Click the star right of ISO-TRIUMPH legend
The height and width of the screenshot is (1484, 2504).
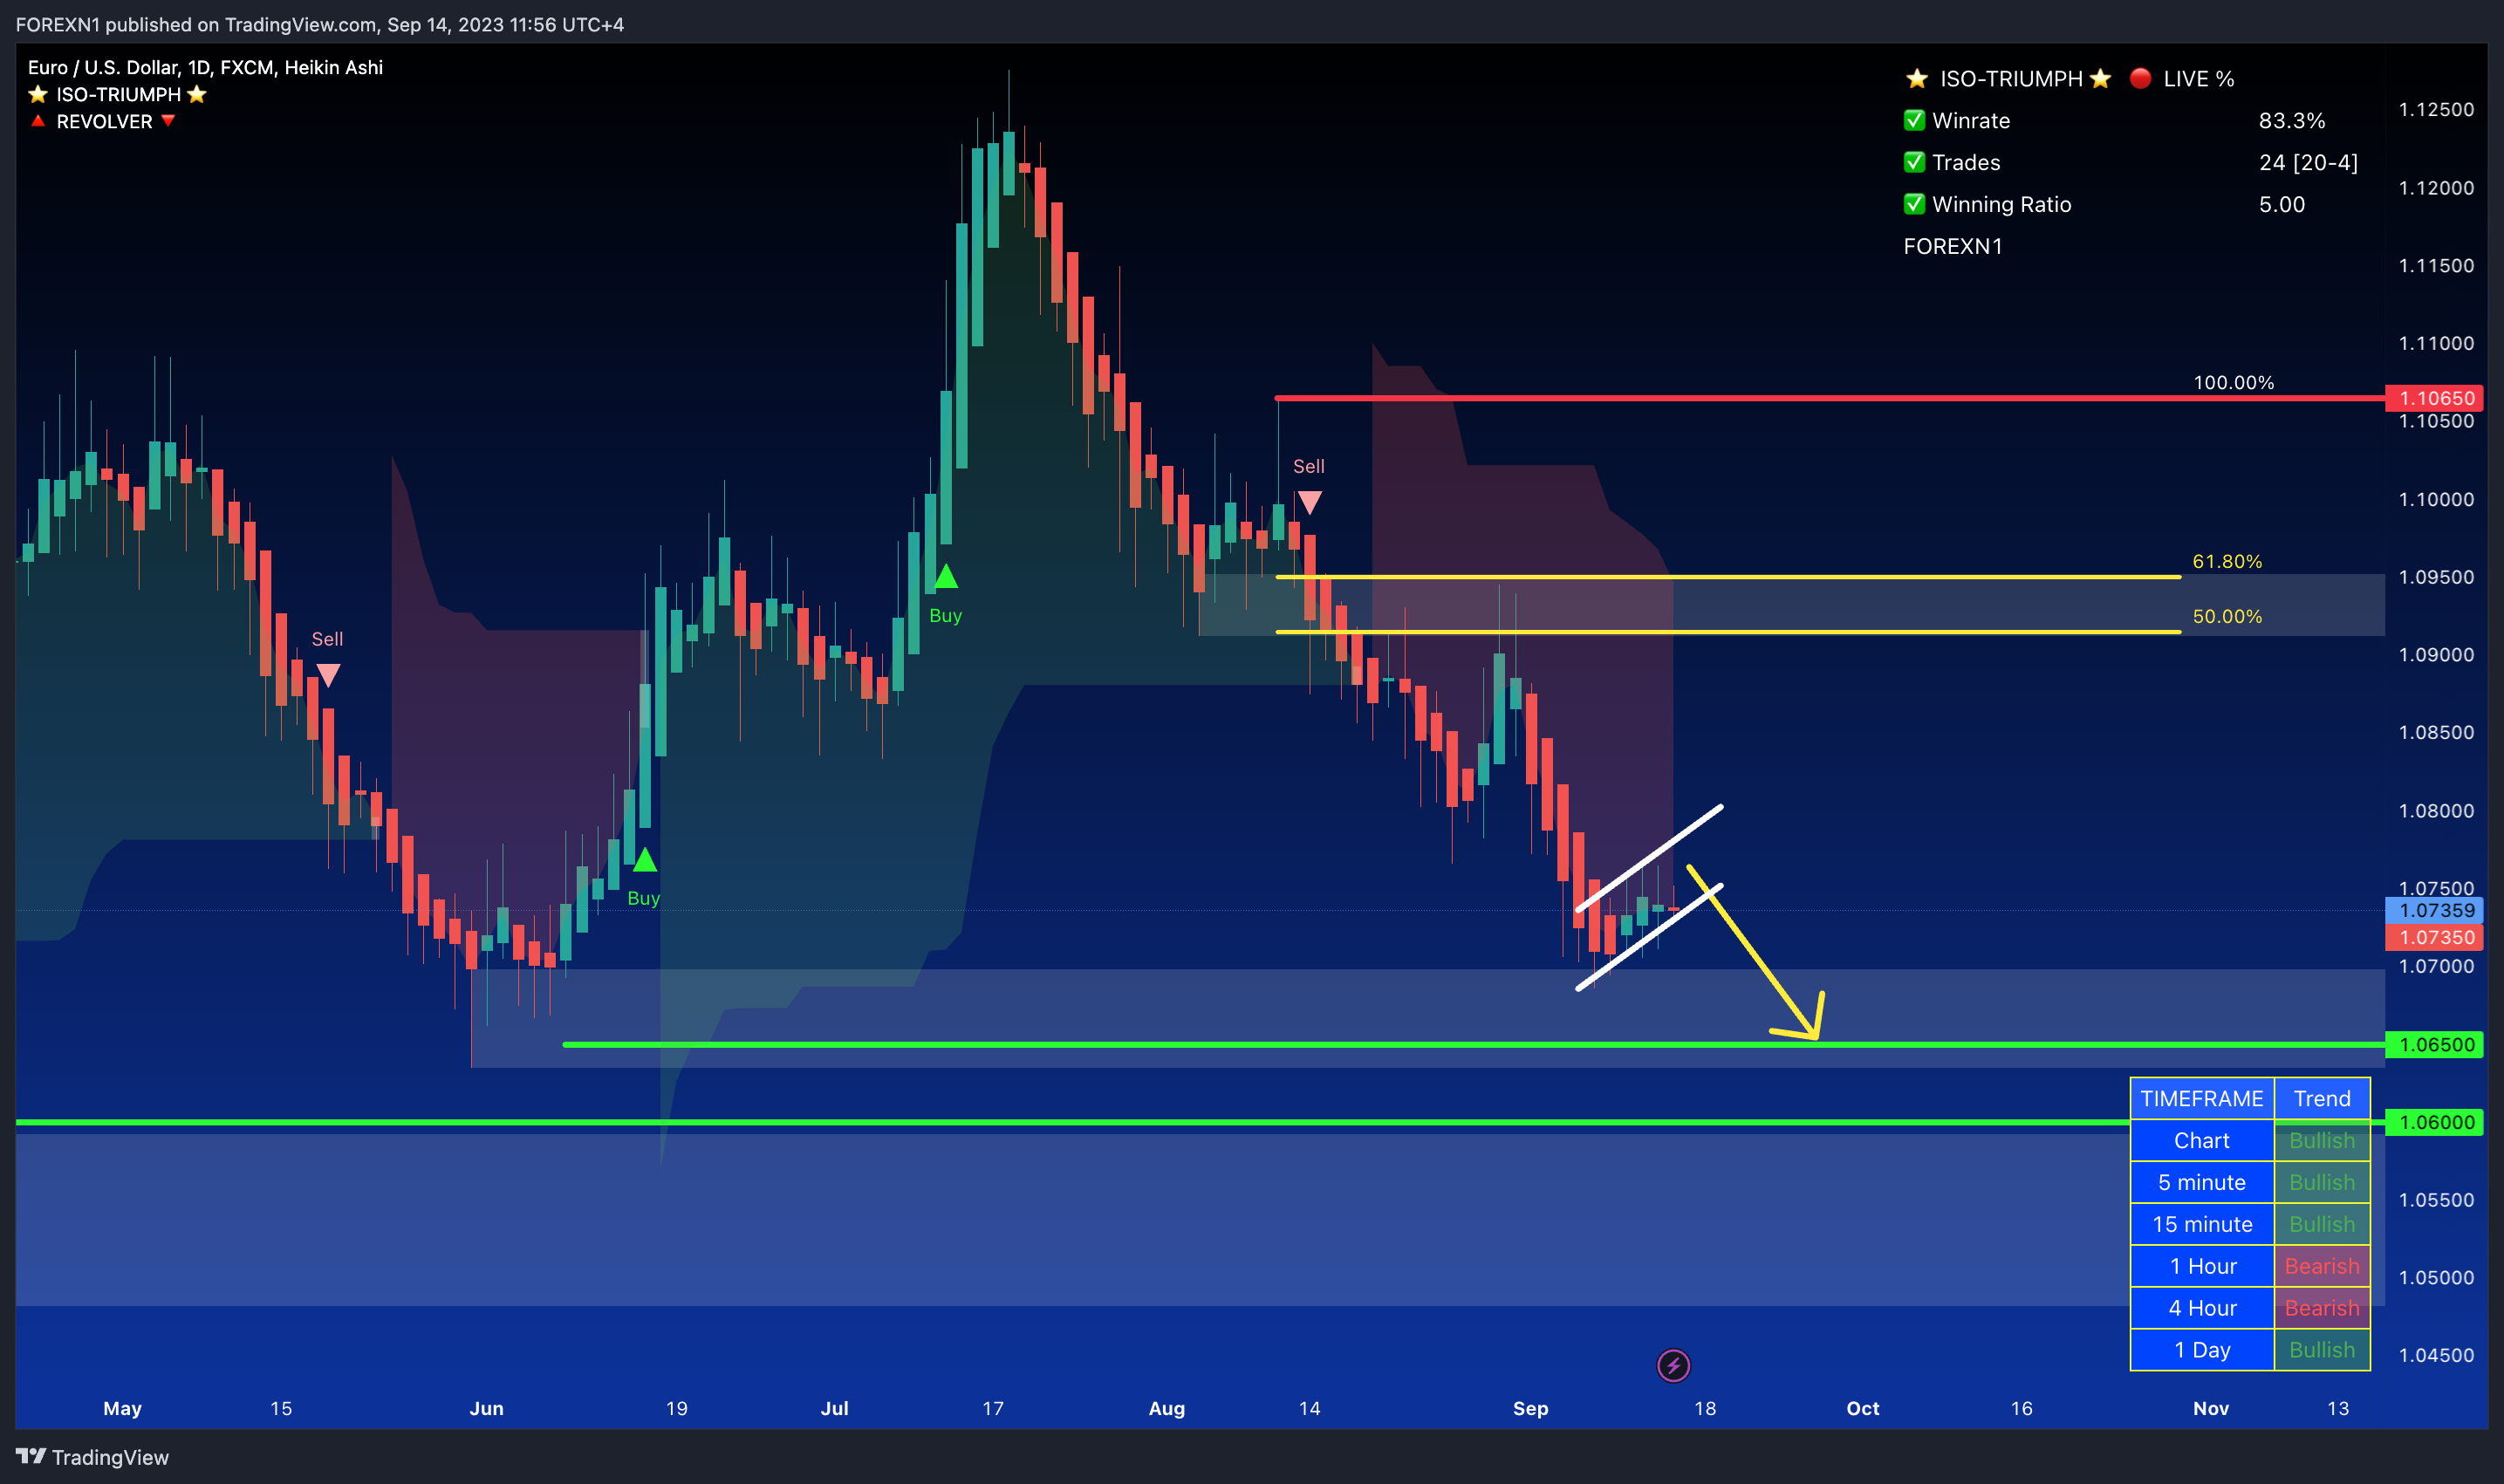point(197,94)
